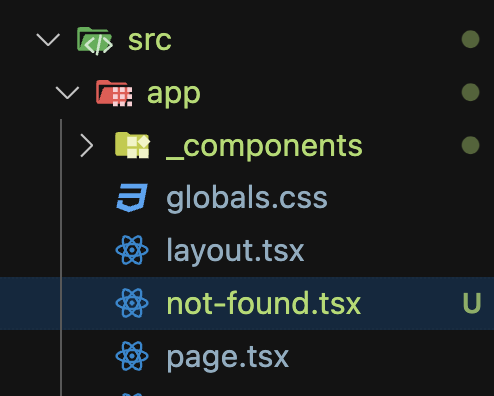This screenshot has height=396, width=494.
Task: Expand the _components folder chevron
Action: coord(87,145)
